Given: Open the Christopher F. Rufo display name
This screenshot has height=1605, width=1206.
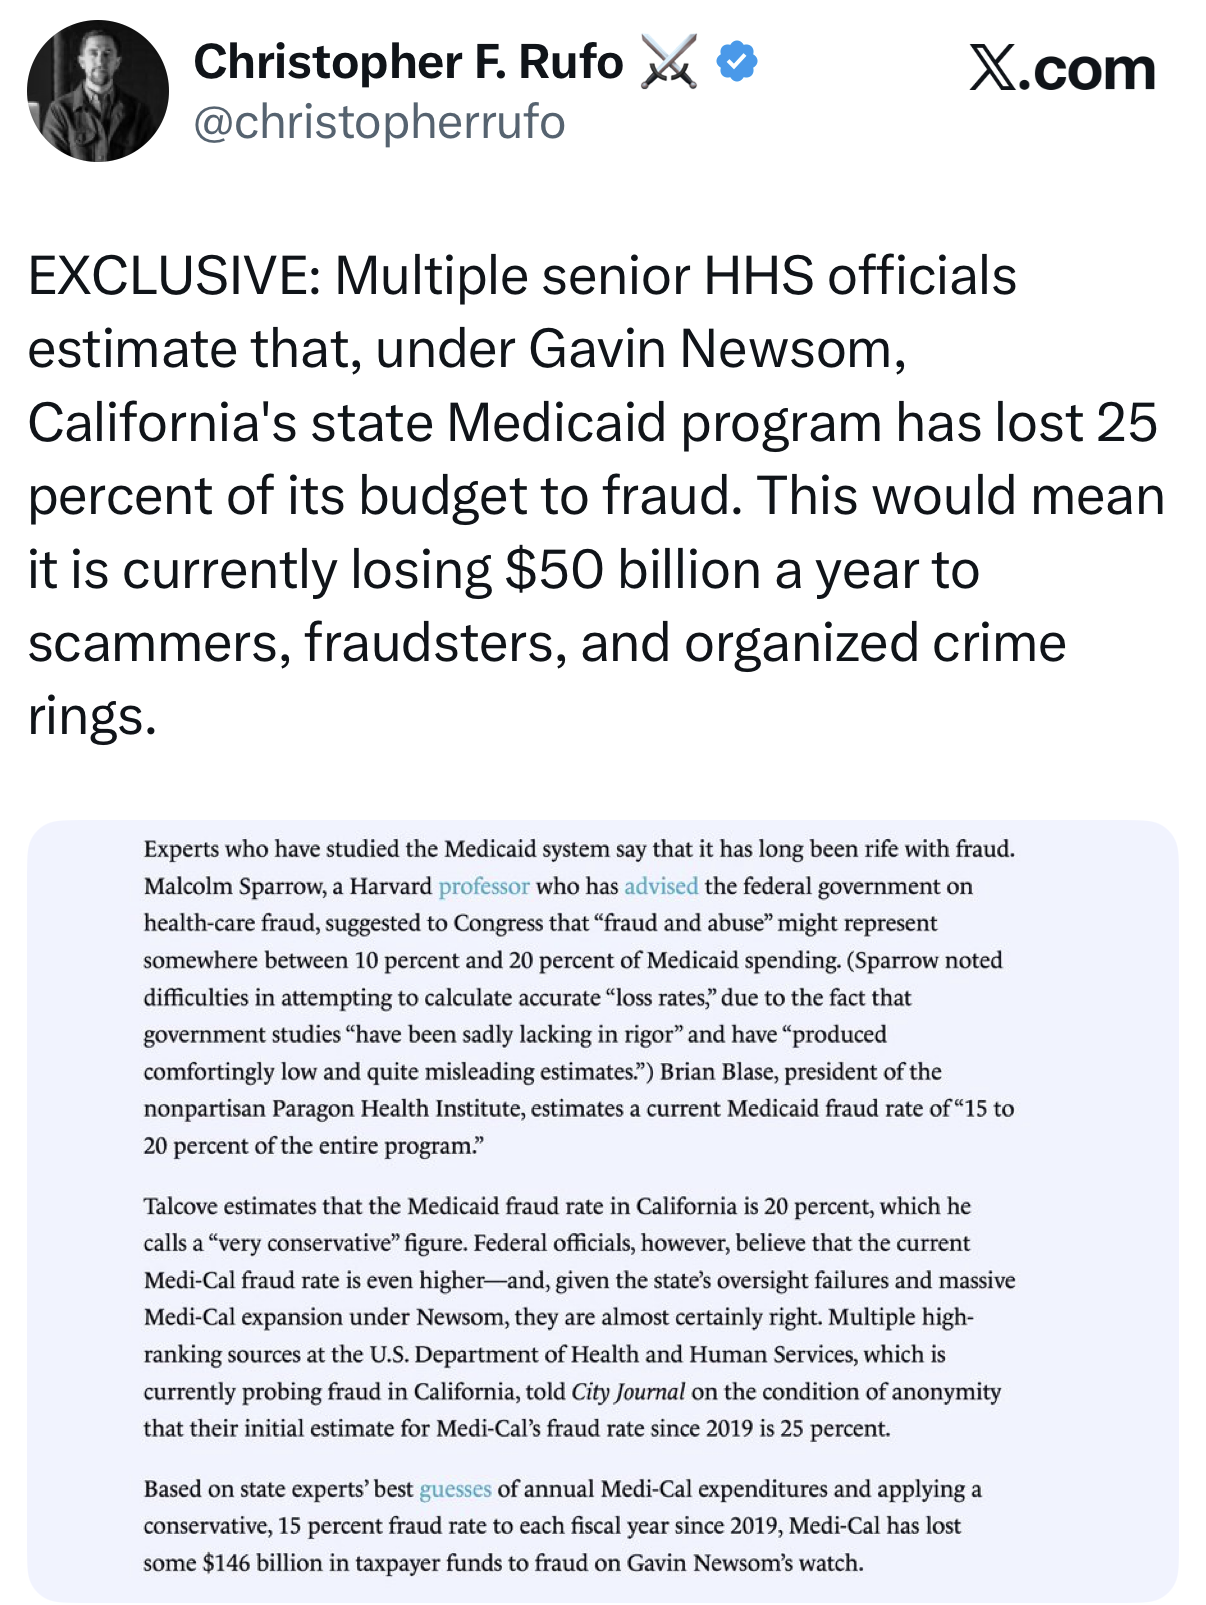Looking at the screenshot, I should click(x=408, y=62).
